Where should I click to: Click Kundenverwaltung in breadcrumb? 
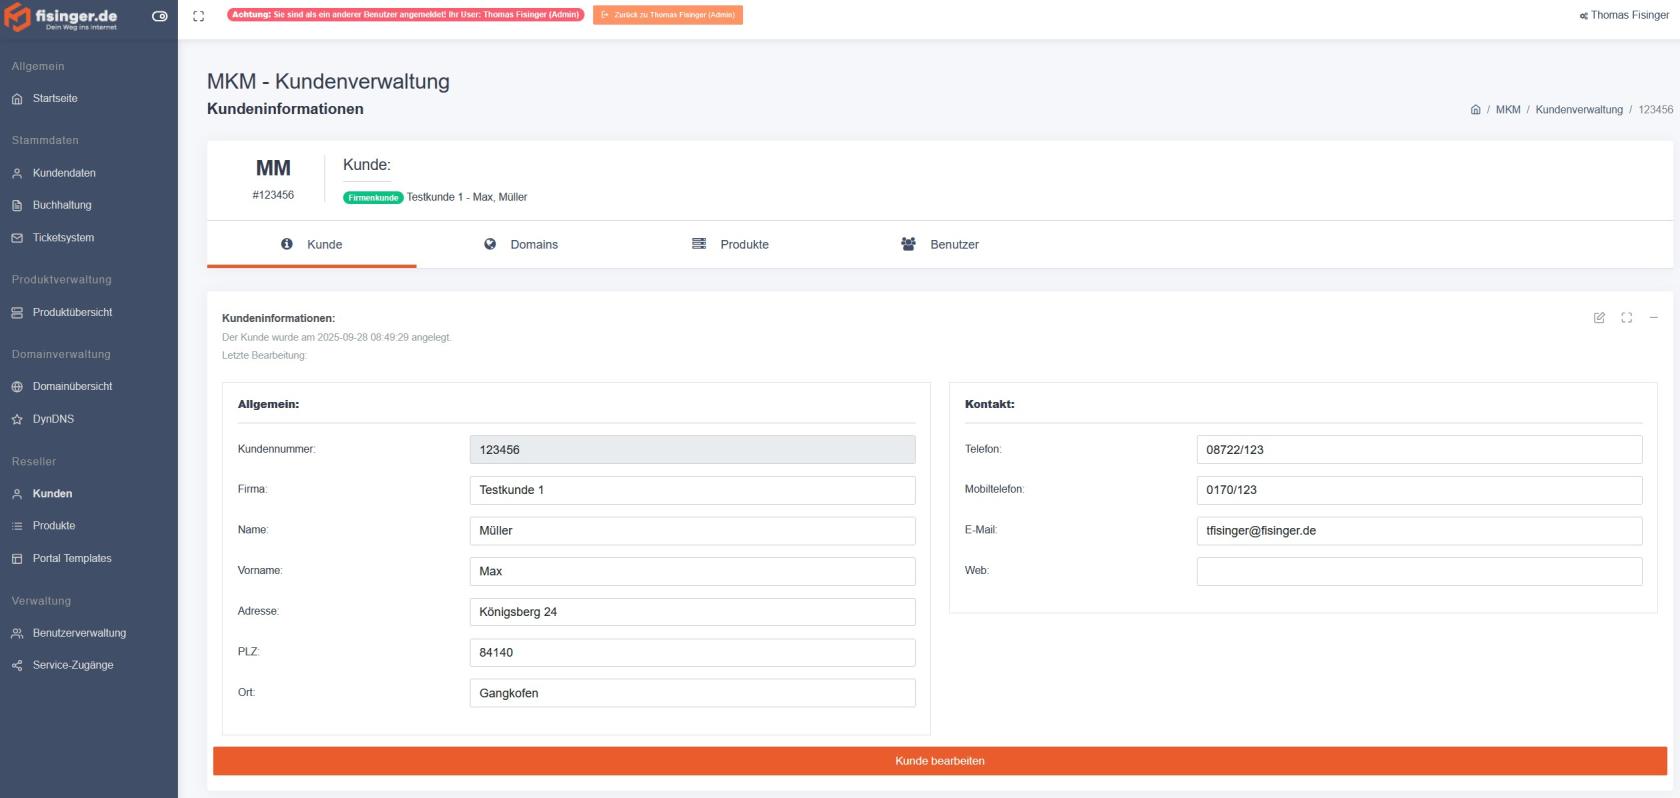click(1579, 110)
